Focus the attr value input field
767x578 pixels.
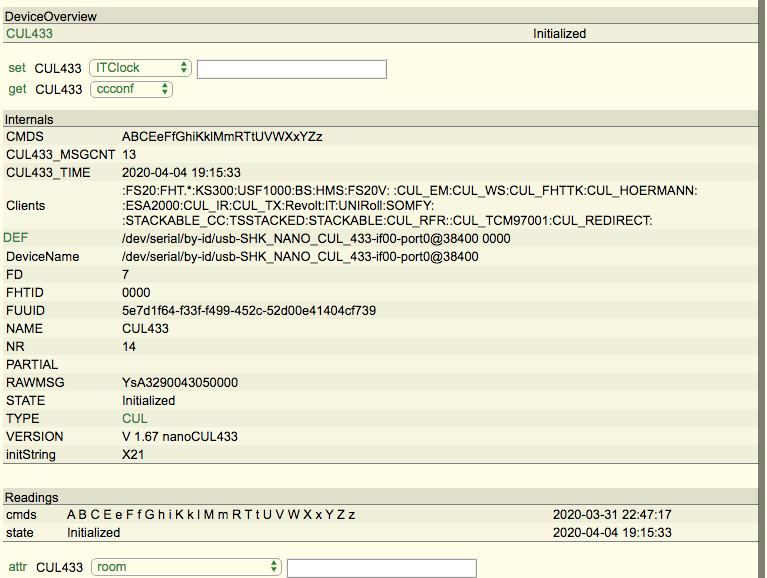point(382,568)
